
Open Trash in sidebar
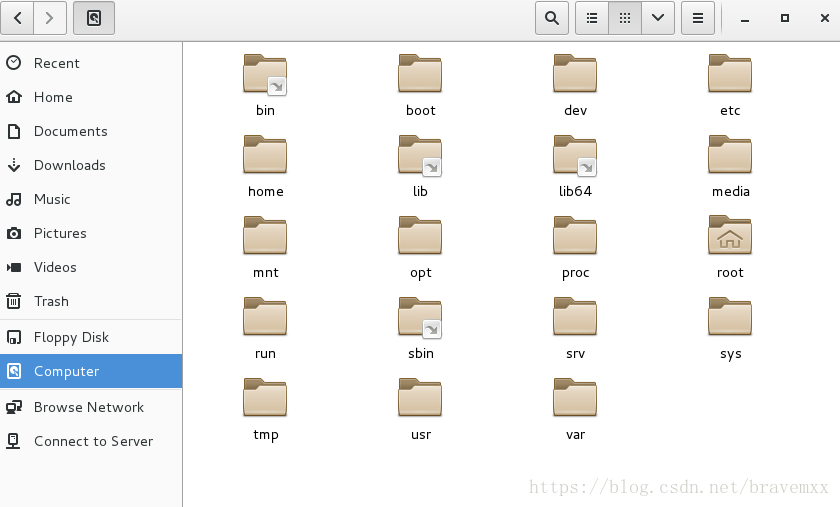[x=91, y=301]
